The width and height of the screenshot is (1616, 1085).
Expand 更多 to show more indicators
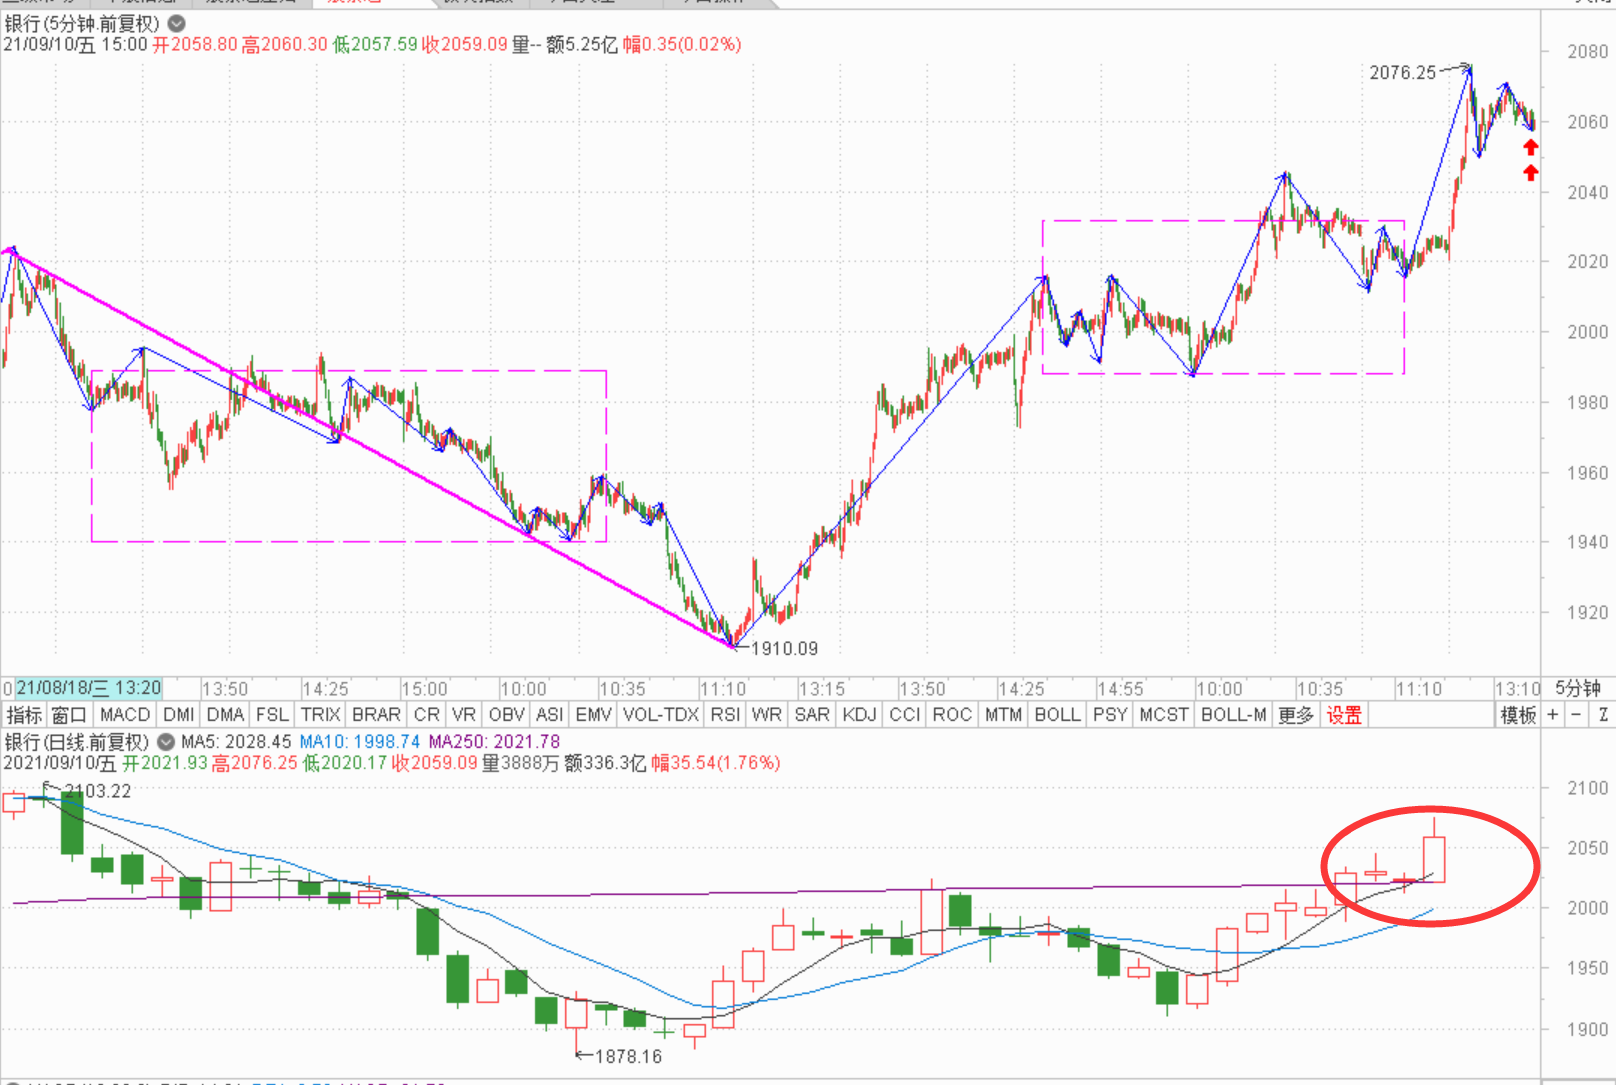[x=1296, y=715]
